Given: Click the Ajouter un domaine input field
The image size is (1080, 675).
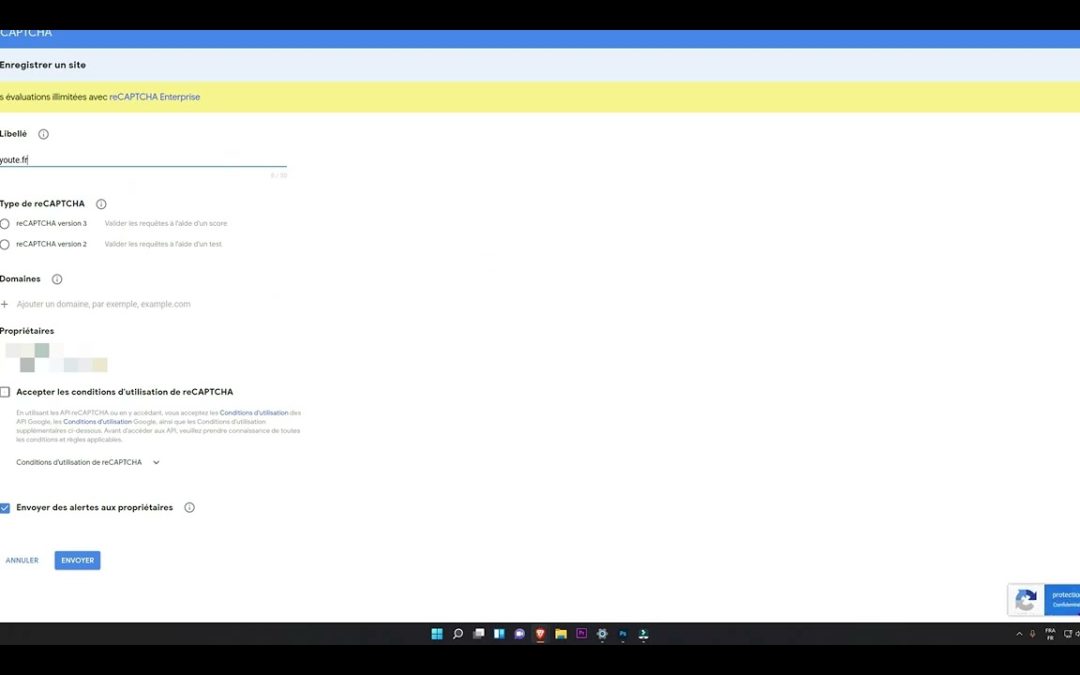Looking at the screenshot, I should click(x=103, y=304).
